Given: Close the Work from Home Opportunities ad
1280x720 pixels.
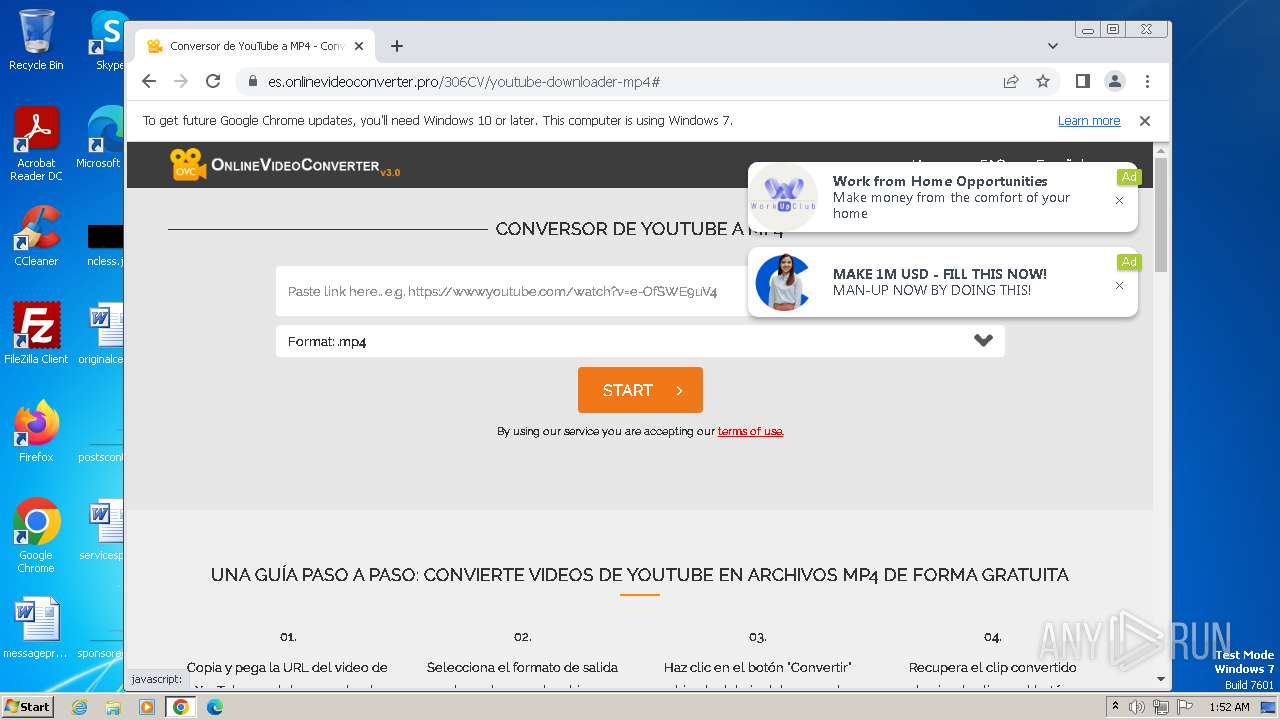Looking at the screenshot, I should pyautogui.click(x=1119, y=200).
